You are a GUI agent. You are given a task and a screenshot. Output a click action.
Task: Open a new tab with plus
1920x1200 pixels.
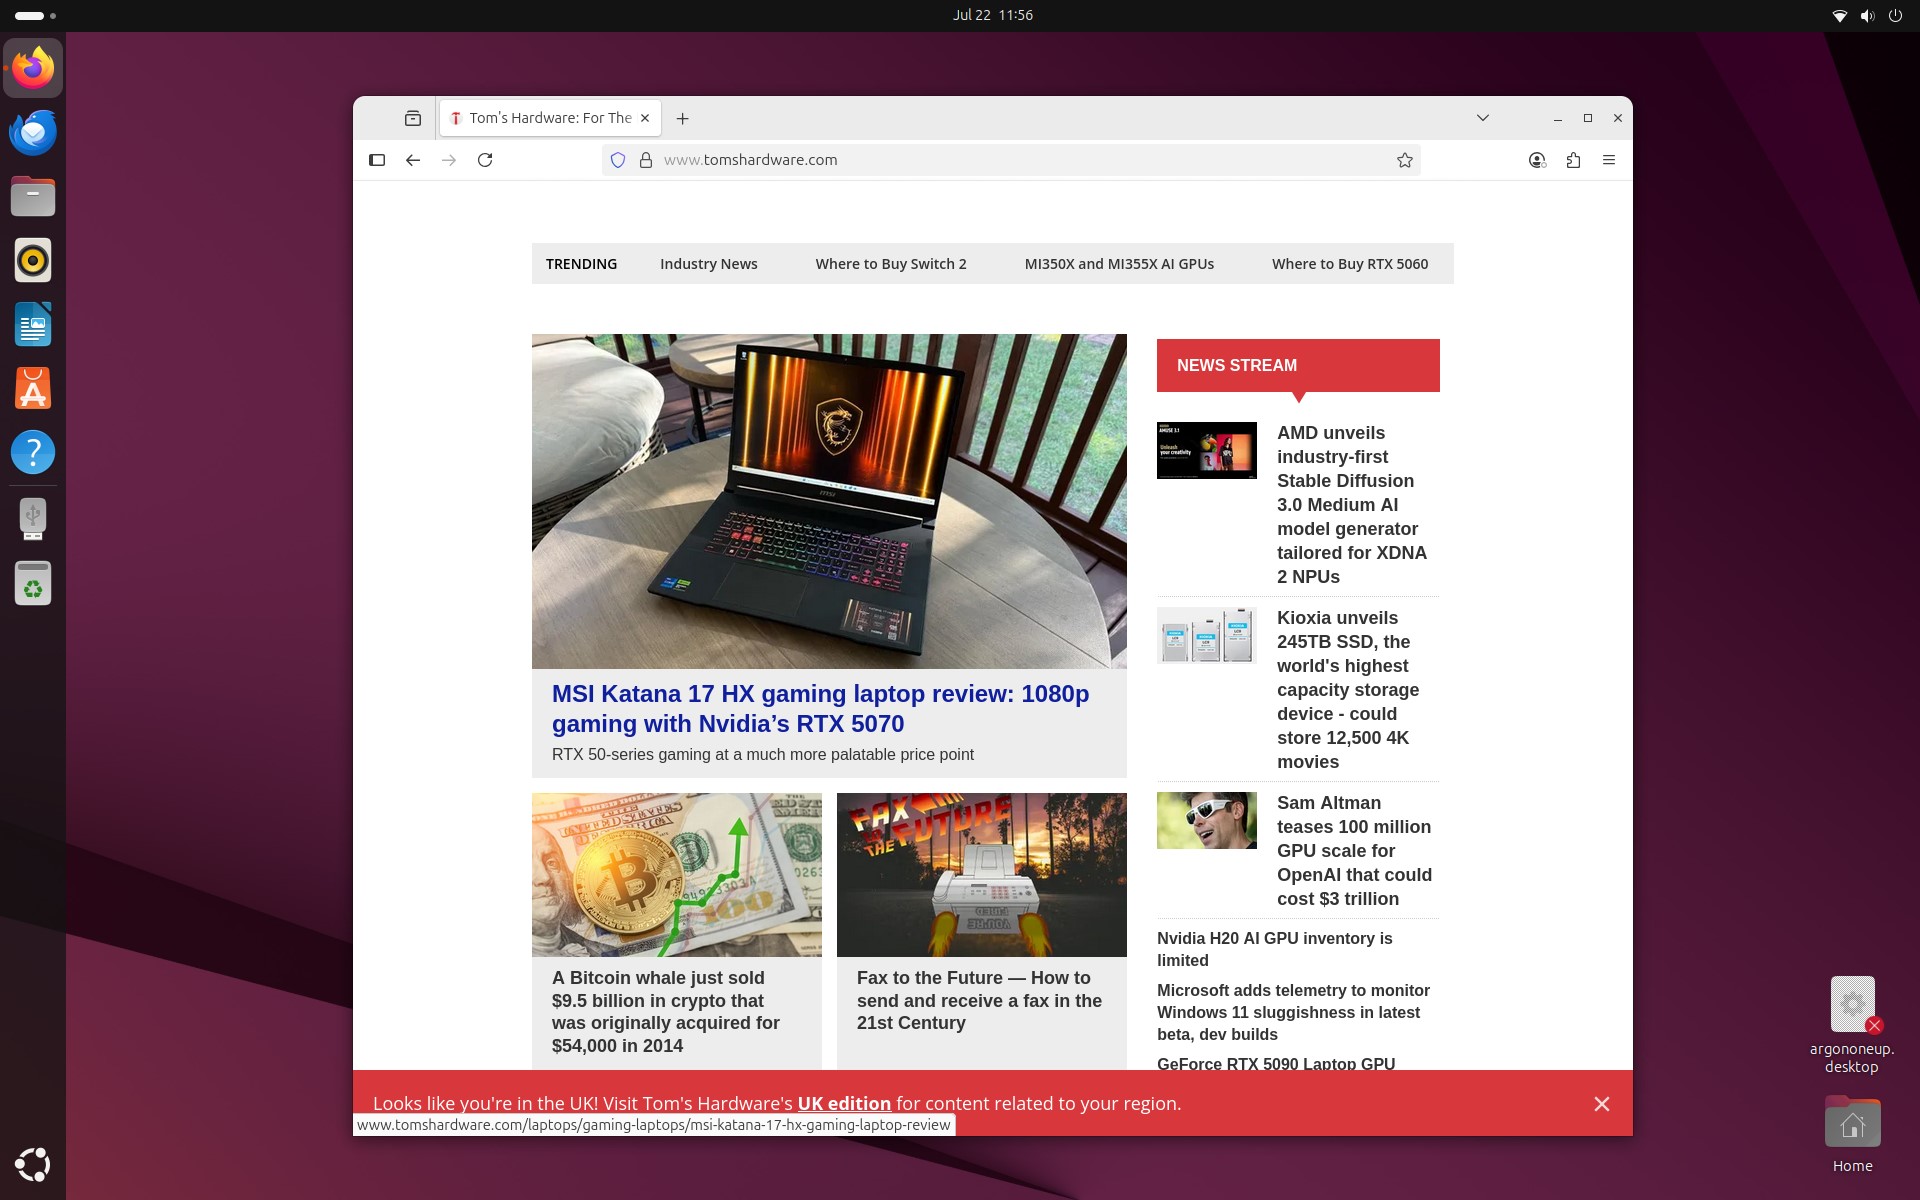pos(682,118)
